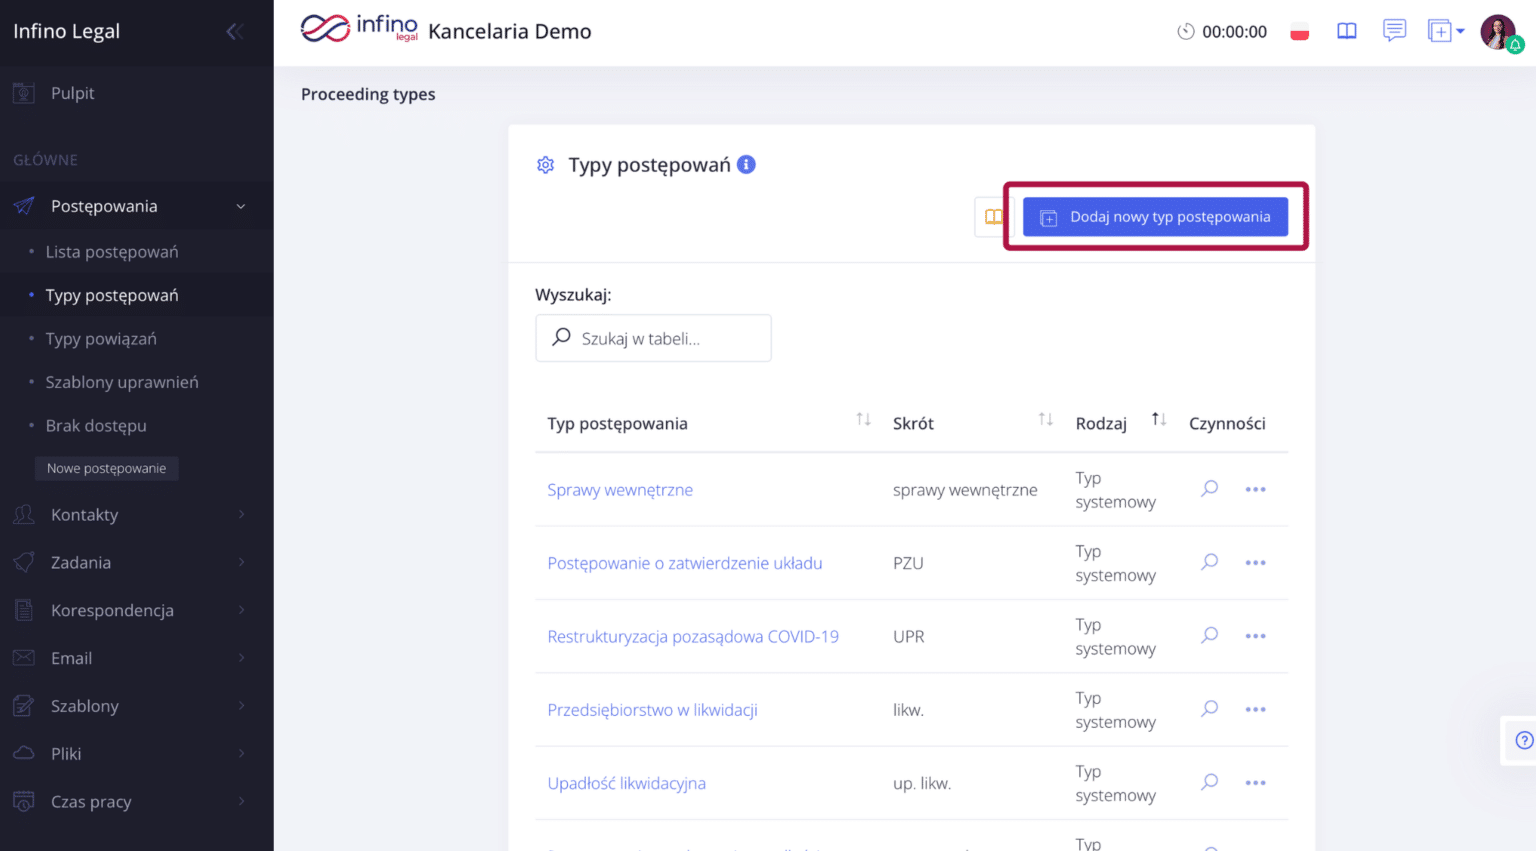The width and height of the screenshot is (1536, 851).
Task: Expand the Szablony sidebar menu
Action: 137,706
